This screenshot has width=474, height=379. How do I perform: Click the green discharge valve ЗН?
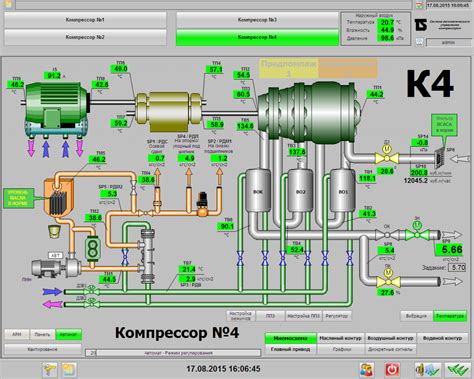tap(417, 234)
